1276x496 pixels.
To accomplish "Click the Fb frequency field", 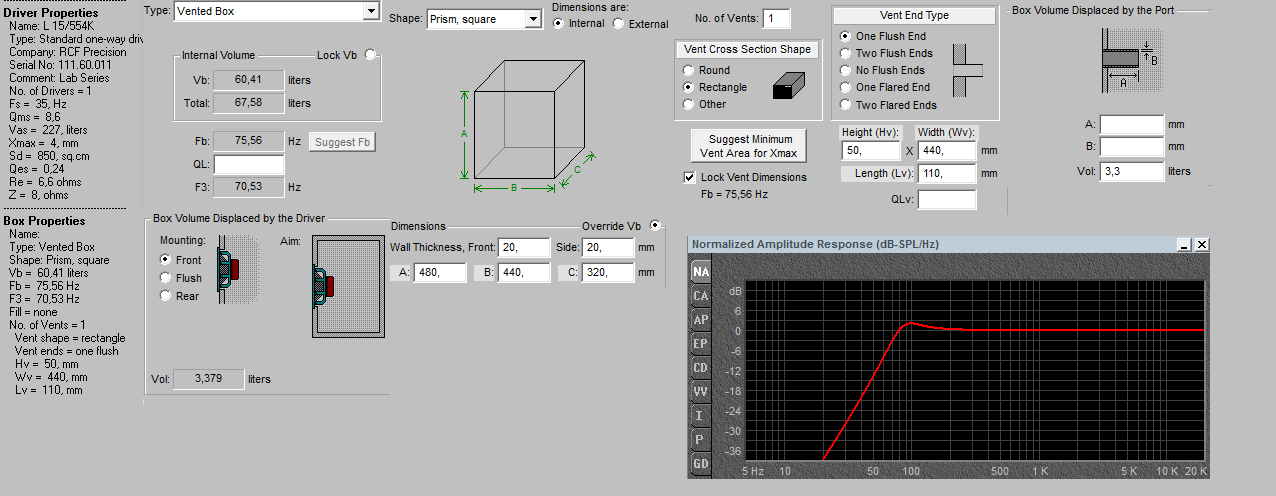I will [x=248, y=141].
